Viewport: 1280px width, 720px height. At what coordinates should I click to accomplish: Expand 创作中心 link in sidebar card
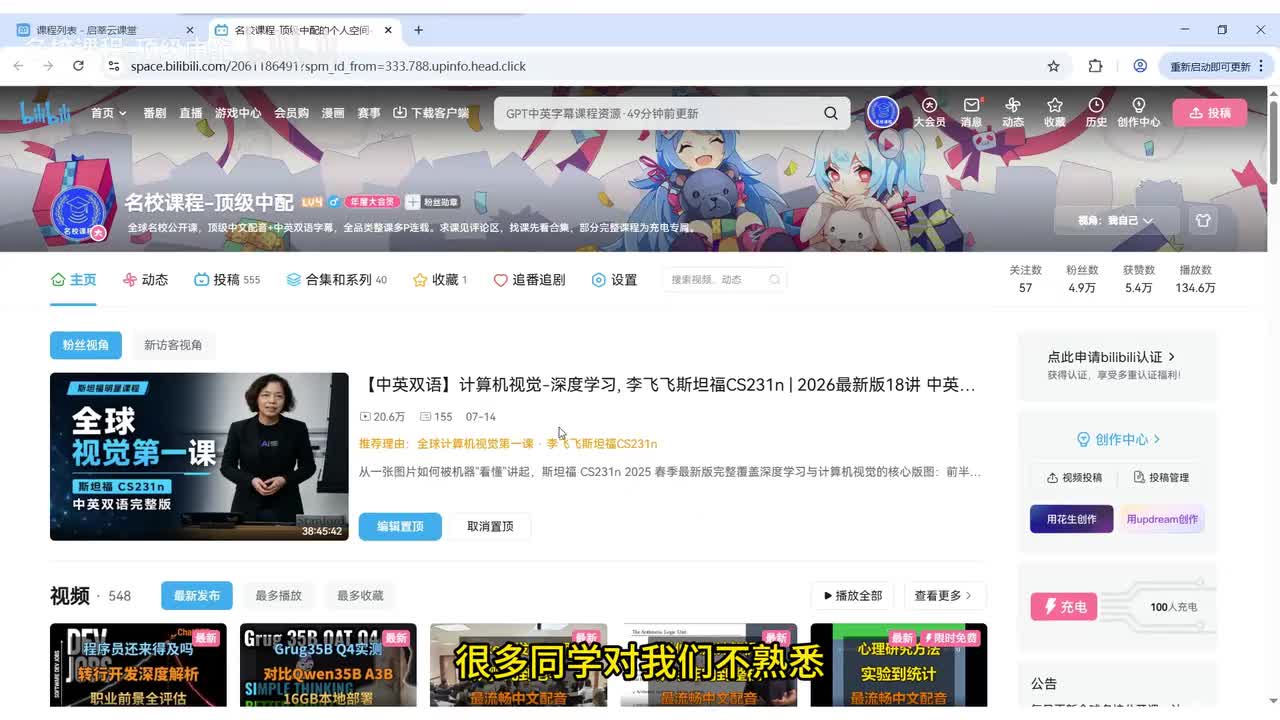1118,439
